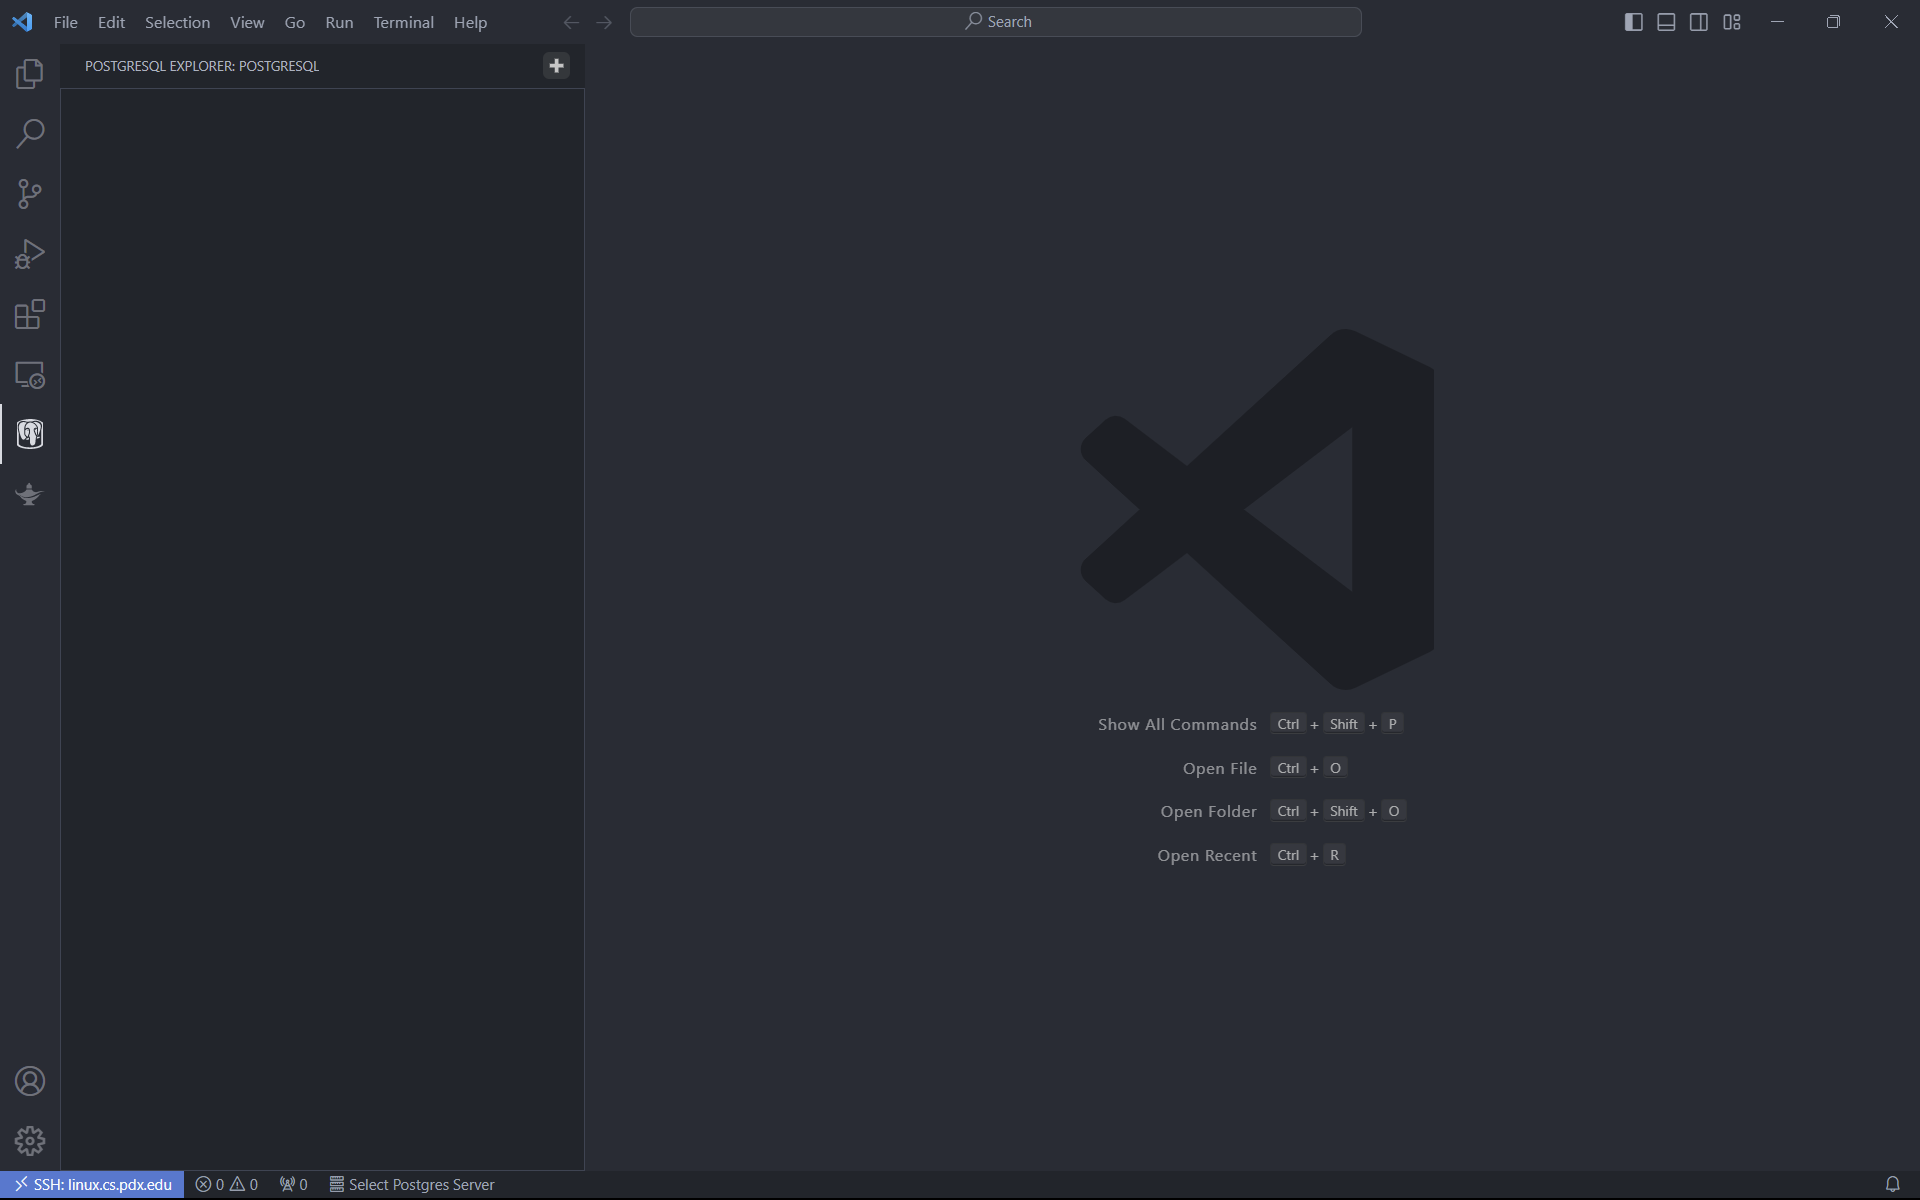Open the Source Control view
Viewport: 1920px width, 1200px height.
click(x=30, y=194)
